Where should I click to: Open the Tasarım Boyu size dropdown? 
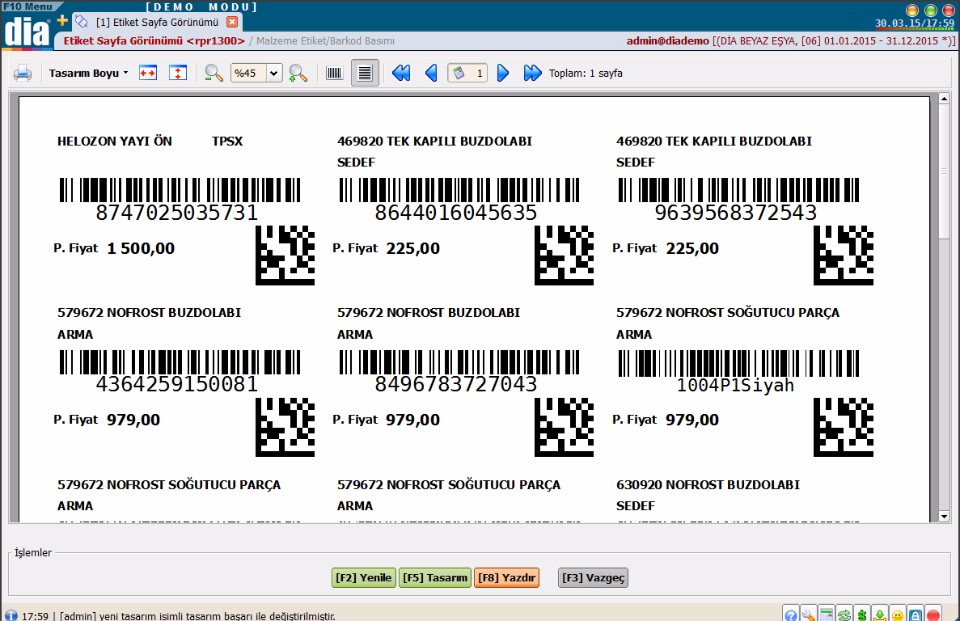pyautogui.click(x=89, y=73)
